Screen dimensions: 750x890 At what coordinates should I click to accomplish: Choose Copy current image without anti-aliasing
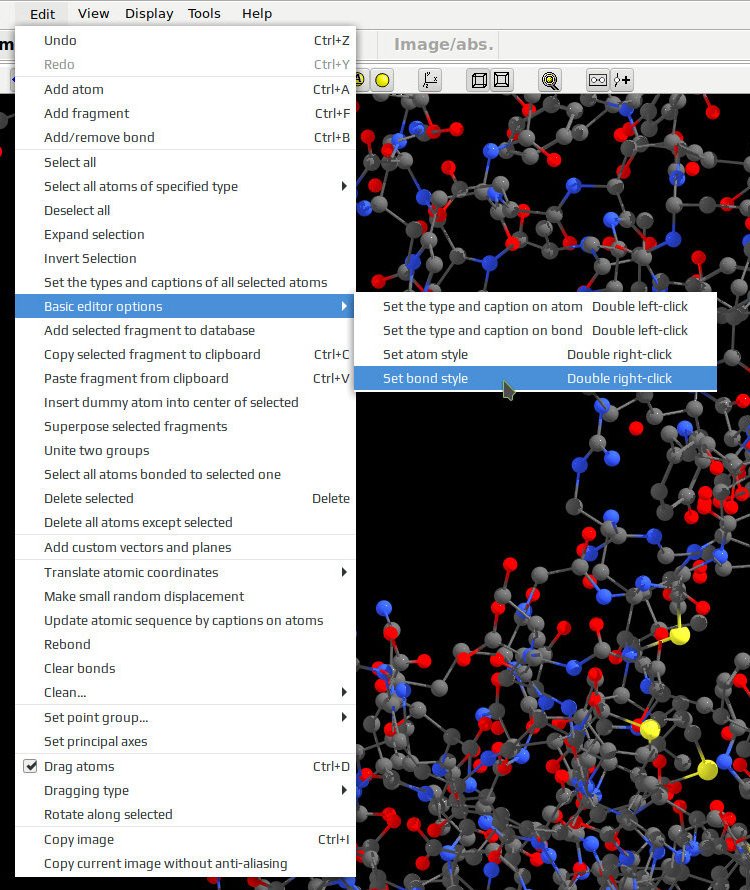[x=185, y=863]
